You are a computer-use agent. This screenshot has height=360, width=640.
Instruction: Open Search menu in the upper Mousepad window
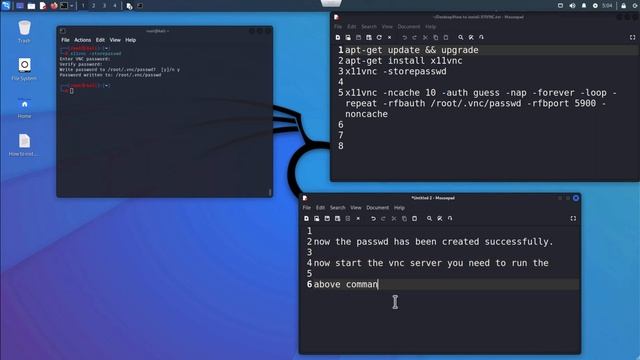click(369, 27)
